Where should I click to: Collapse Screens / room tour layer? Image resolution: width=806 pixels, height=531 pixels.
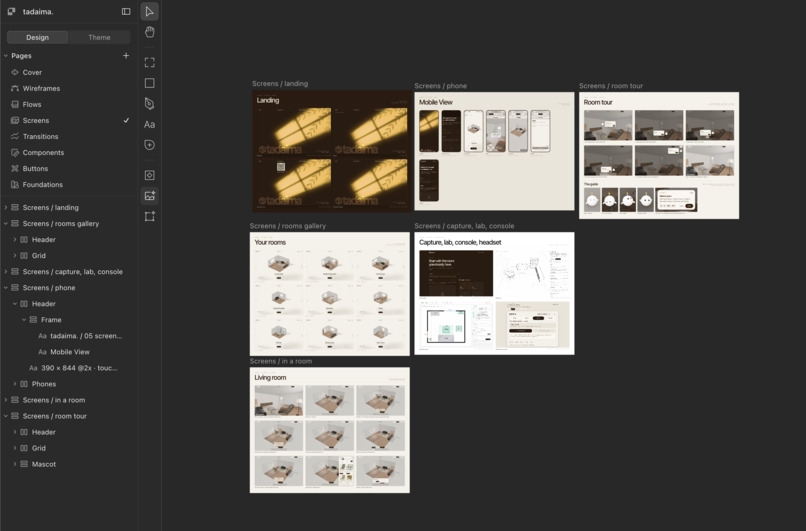pos(6,416)
